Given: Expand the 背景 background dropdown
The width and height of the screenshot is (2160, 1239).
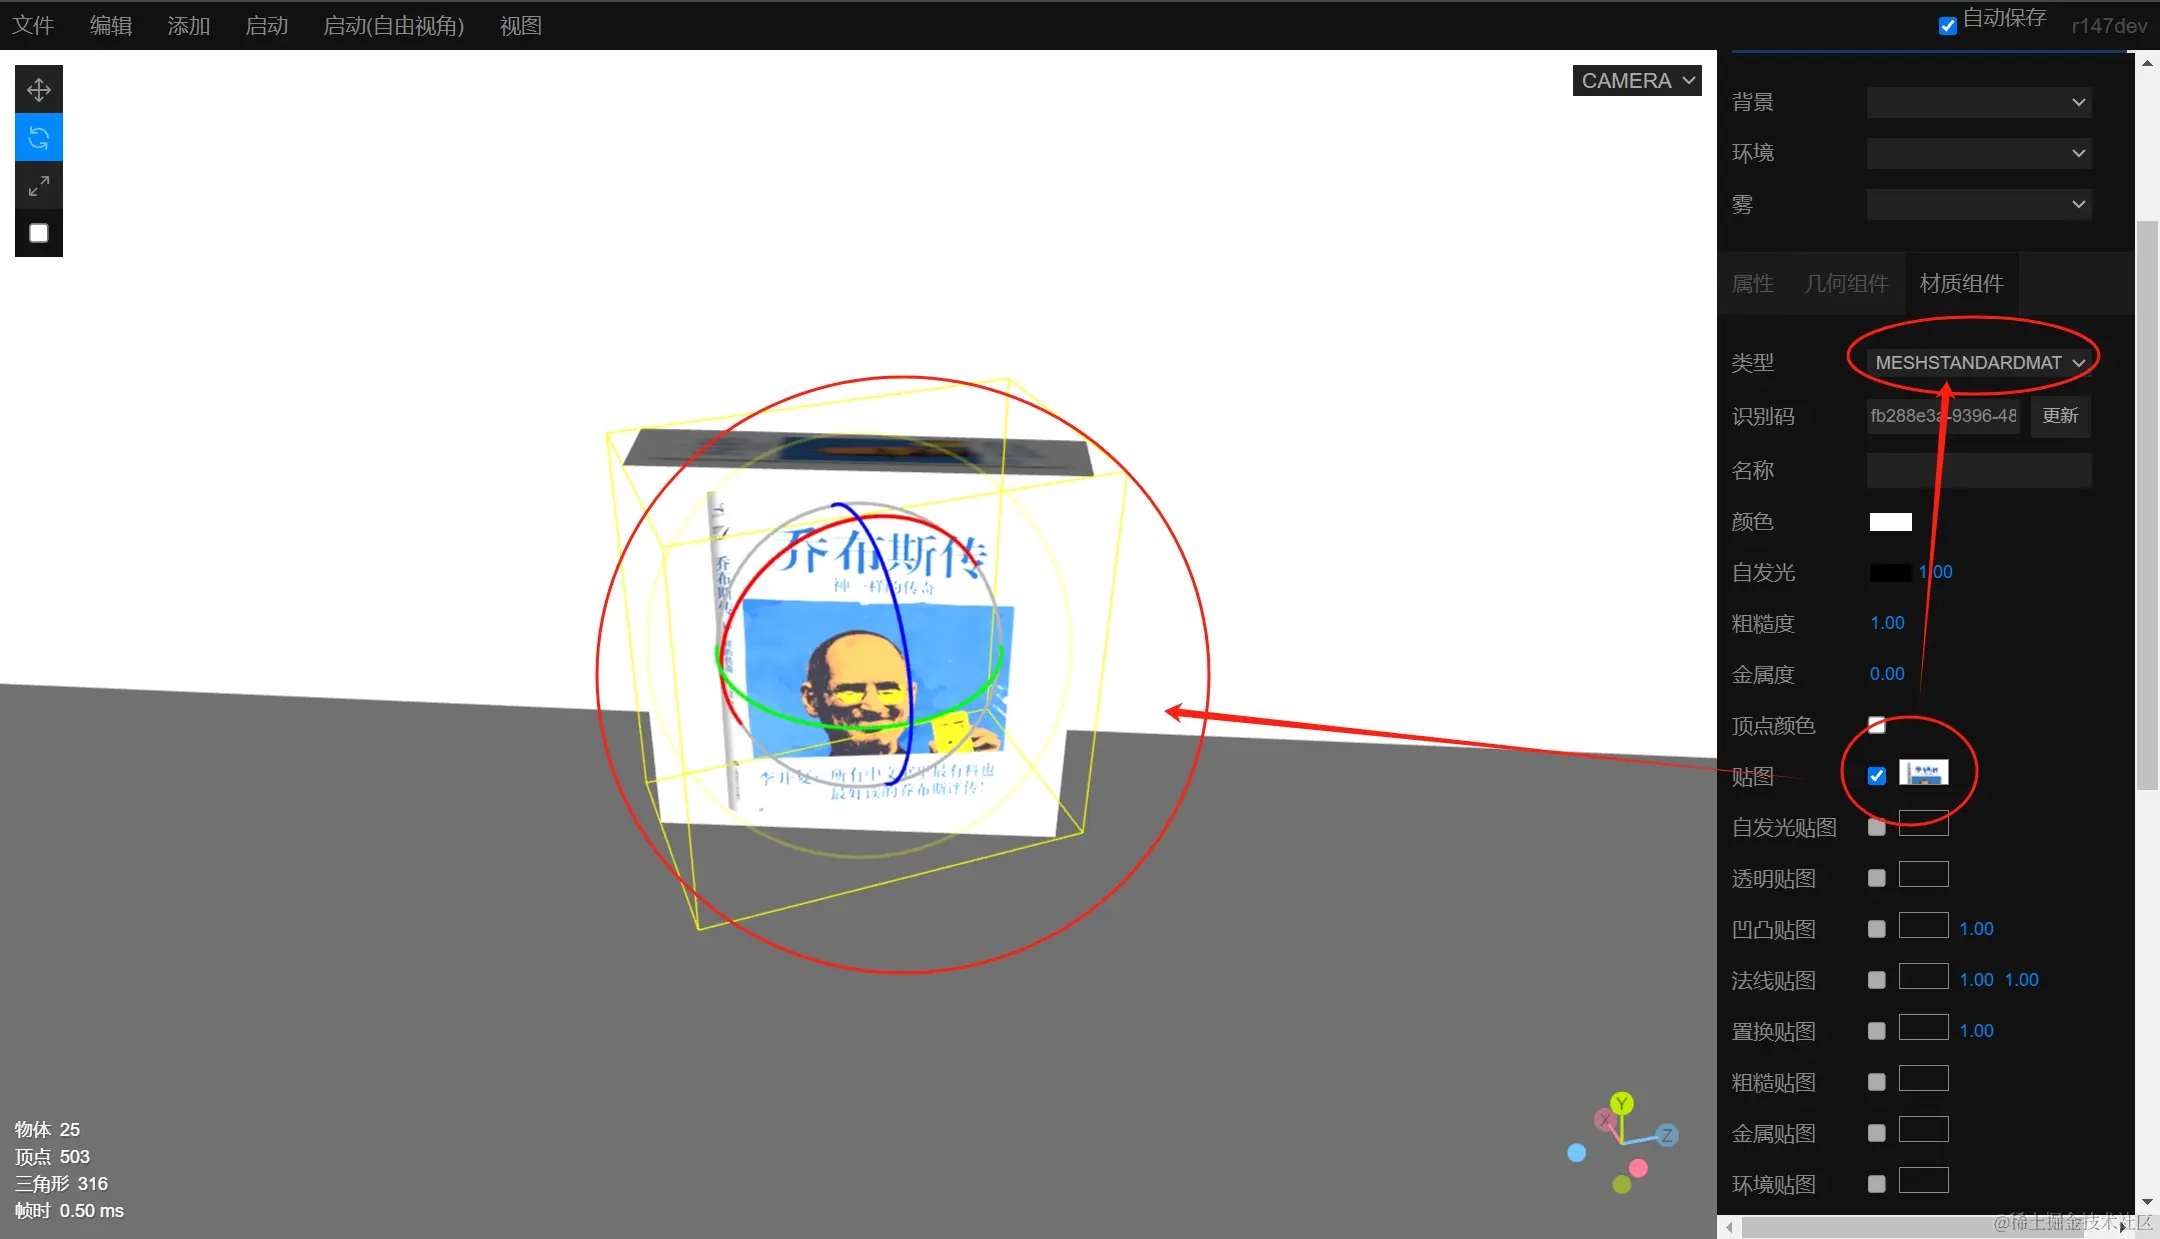Looking at the screenshot, I should (x=1979, y=102).
